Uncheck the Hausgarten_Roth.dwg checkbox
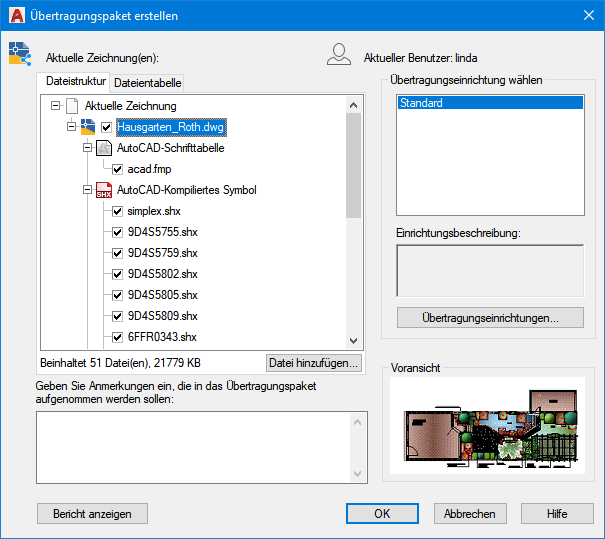 (107, 127)
